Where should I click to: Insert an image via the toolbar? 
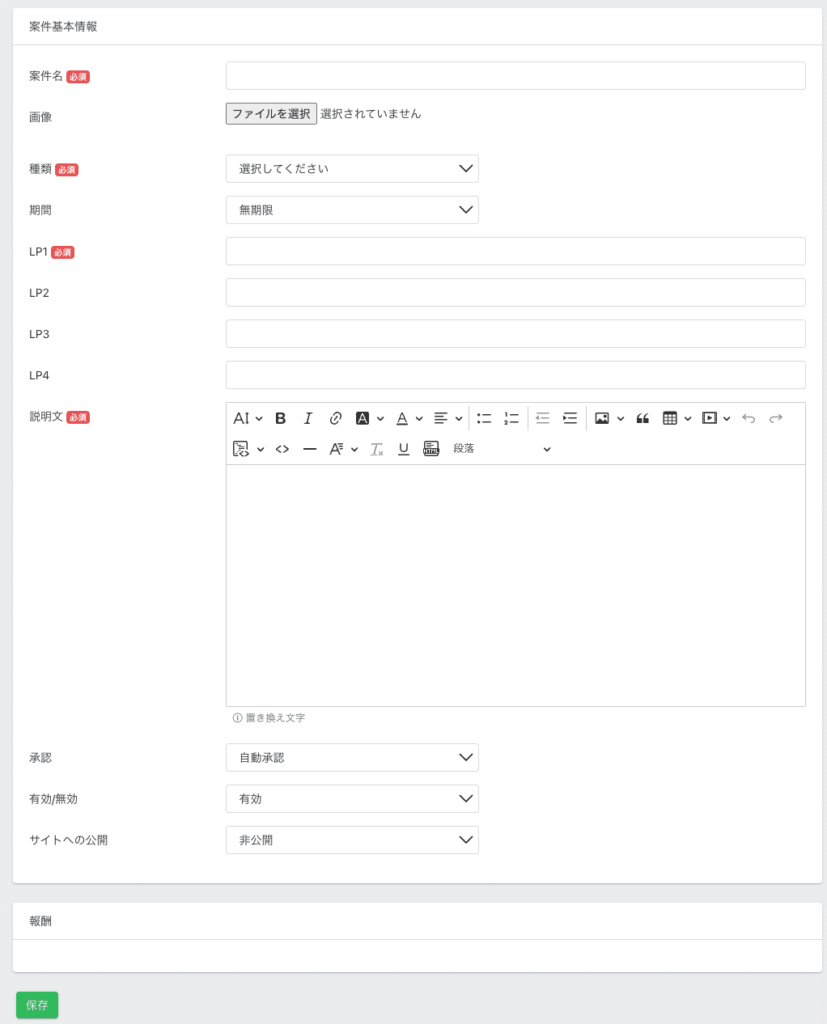602,419
